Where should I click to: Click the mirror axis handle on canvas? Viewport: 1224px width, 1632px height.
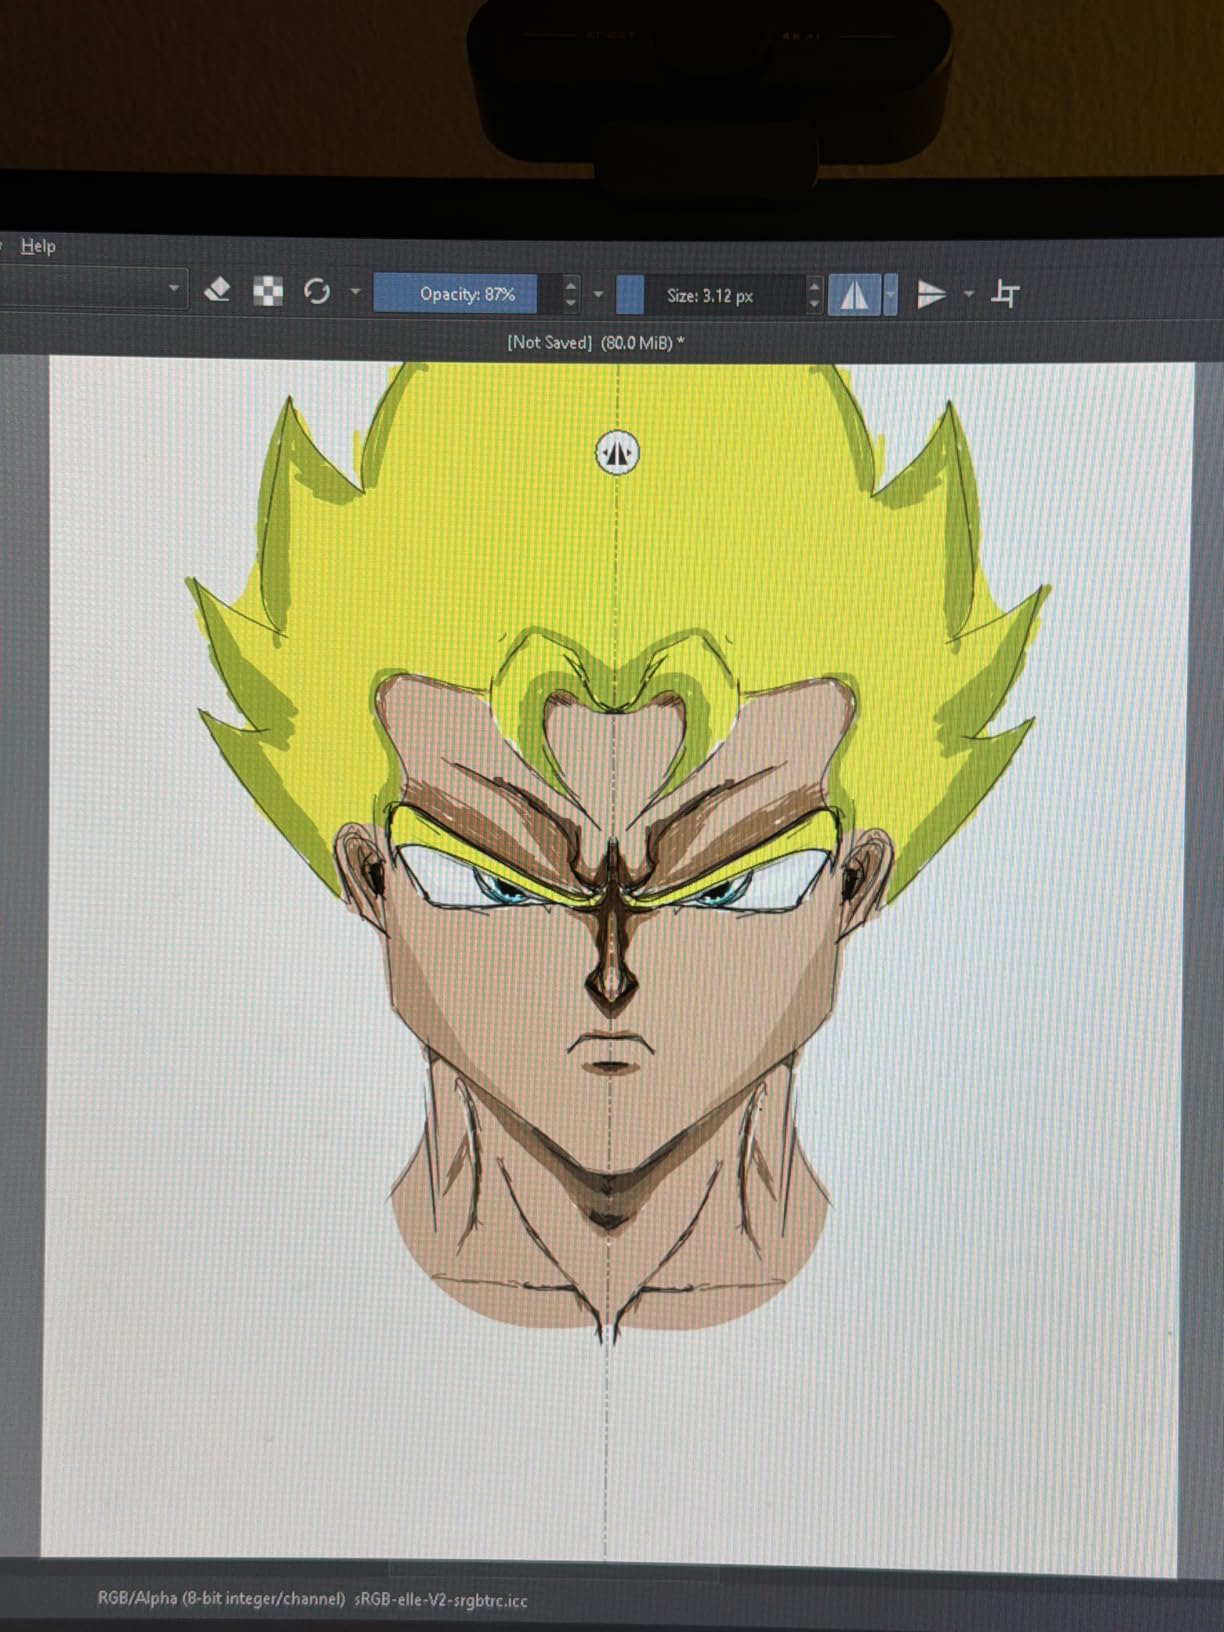pyautogui.click(x=617, y=452)
